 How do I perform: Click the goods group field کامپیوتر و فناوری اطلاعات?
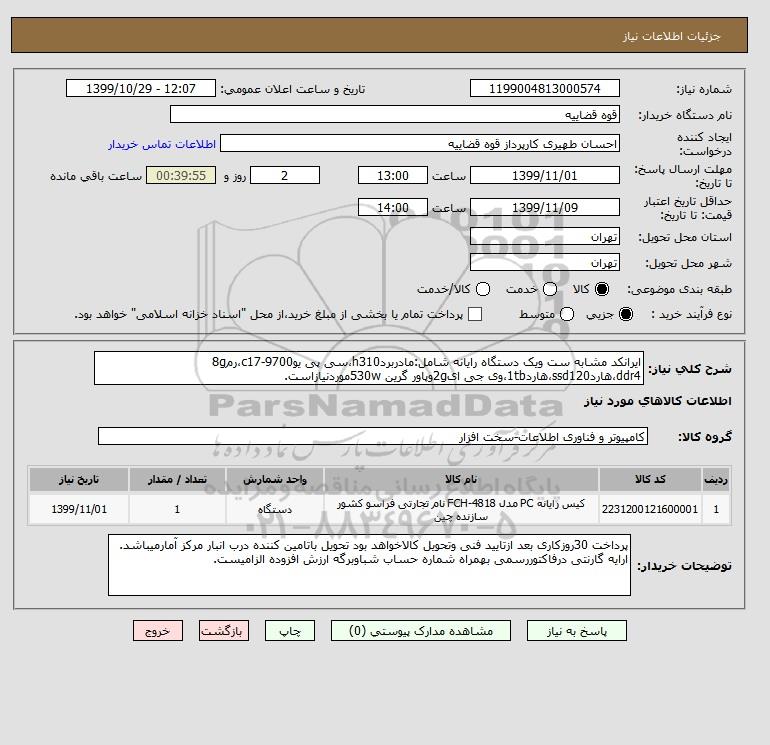click(x=373, y=436)
